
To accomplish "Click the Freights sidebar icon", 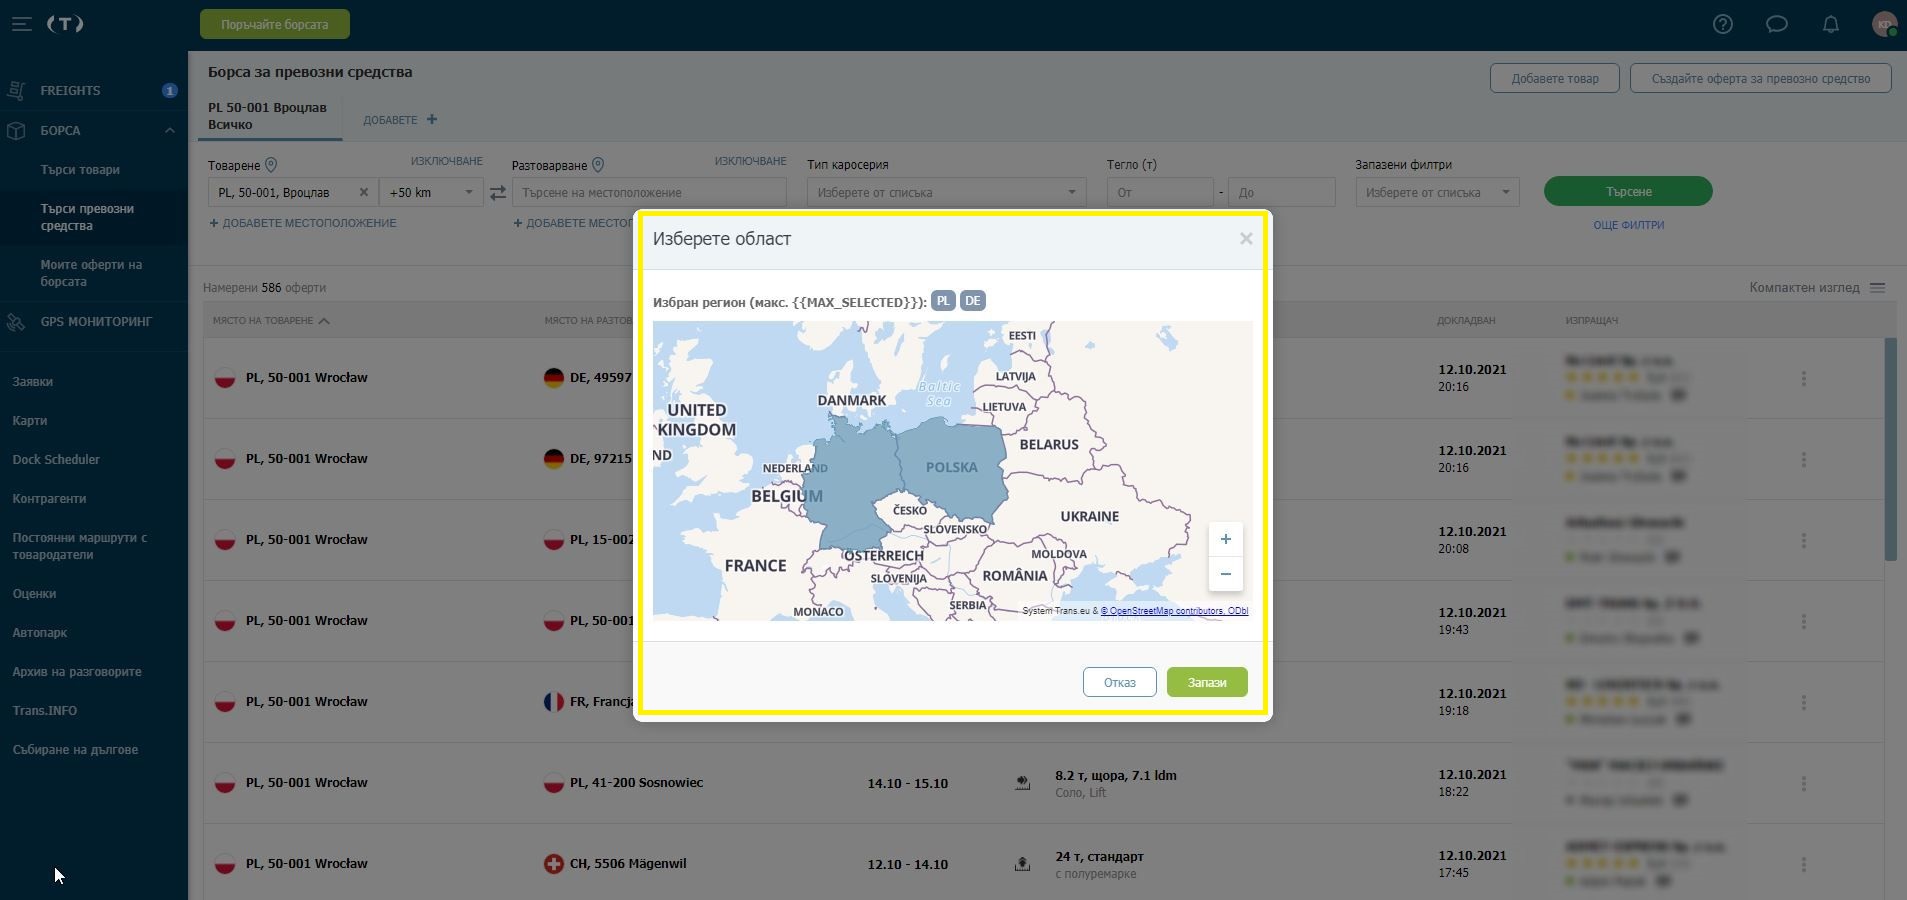I will pyautogui.click(x=16, y=91).
